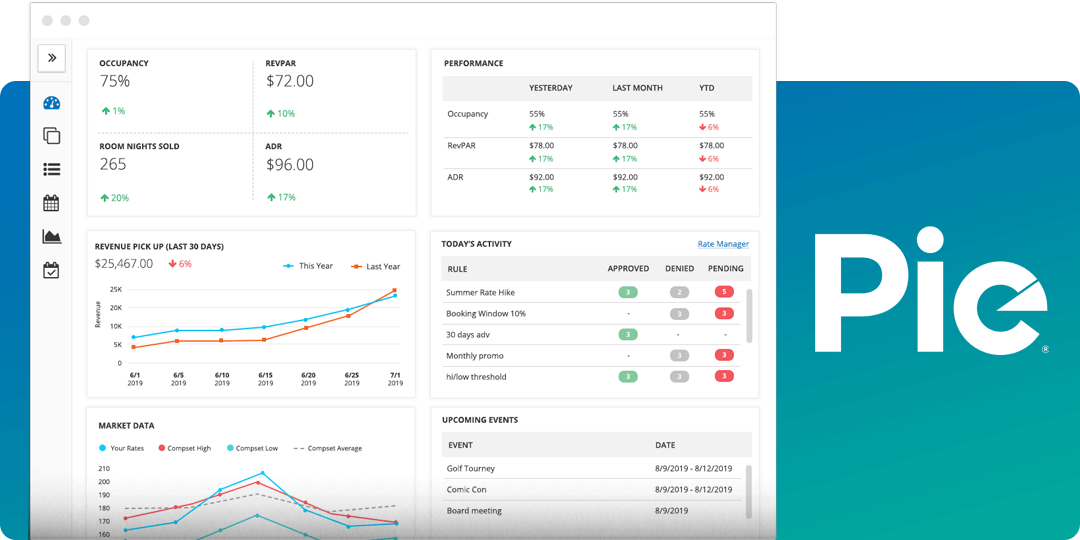Click the RULE column header
The height and width of the screenshot is (540, 1080).
tap(457, 269)
